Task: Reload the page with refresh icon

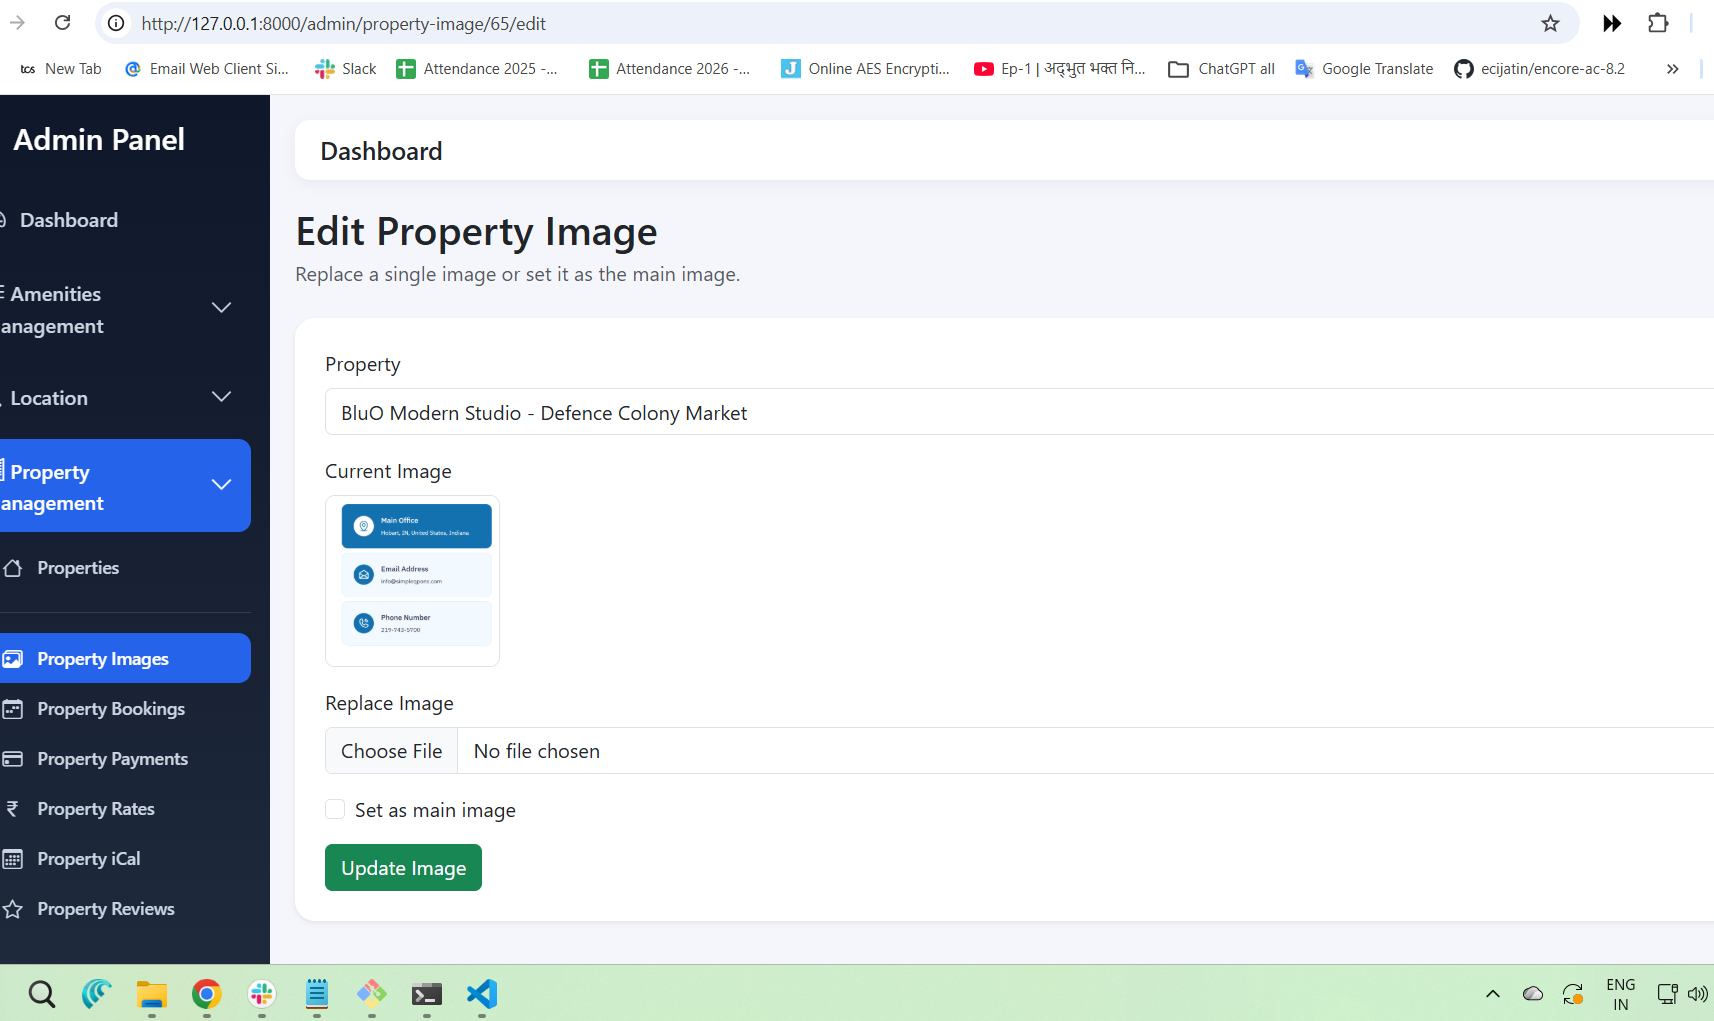Action: click(62, 23)
